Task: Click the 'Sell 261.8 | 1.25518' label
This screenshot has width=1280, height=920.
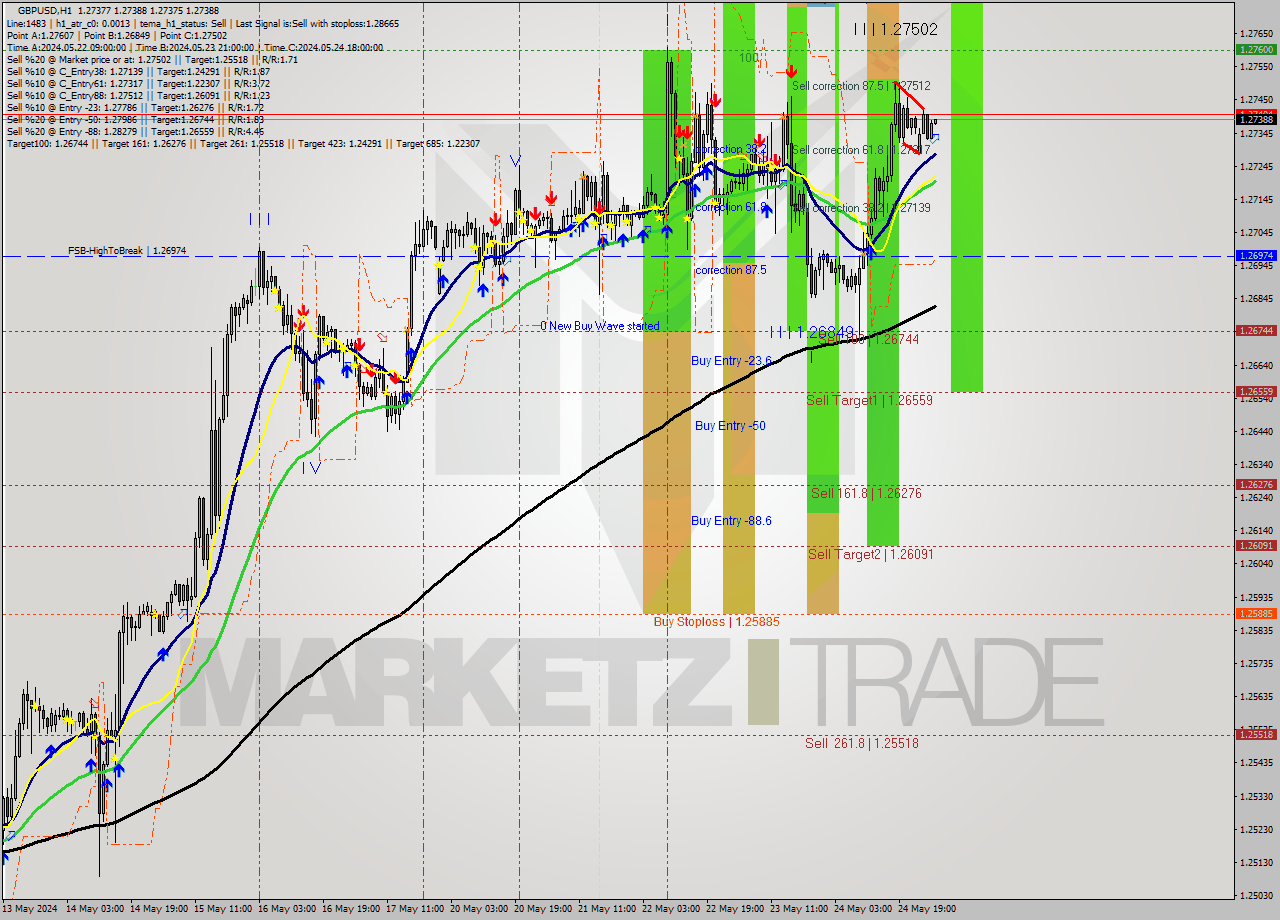Action: point(862,743)
